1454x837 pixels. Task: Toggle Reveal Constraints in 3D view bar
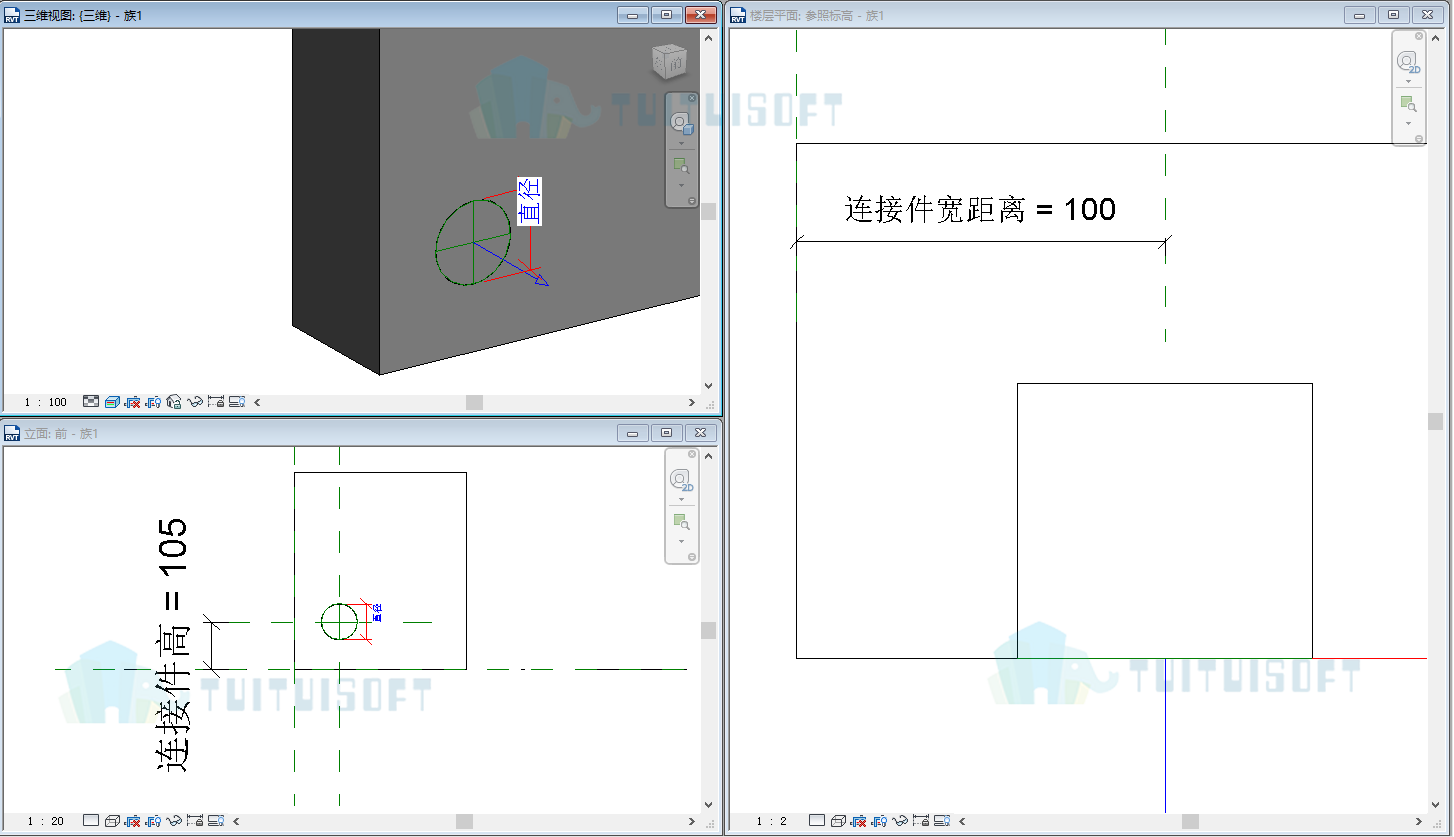point(216,401)
